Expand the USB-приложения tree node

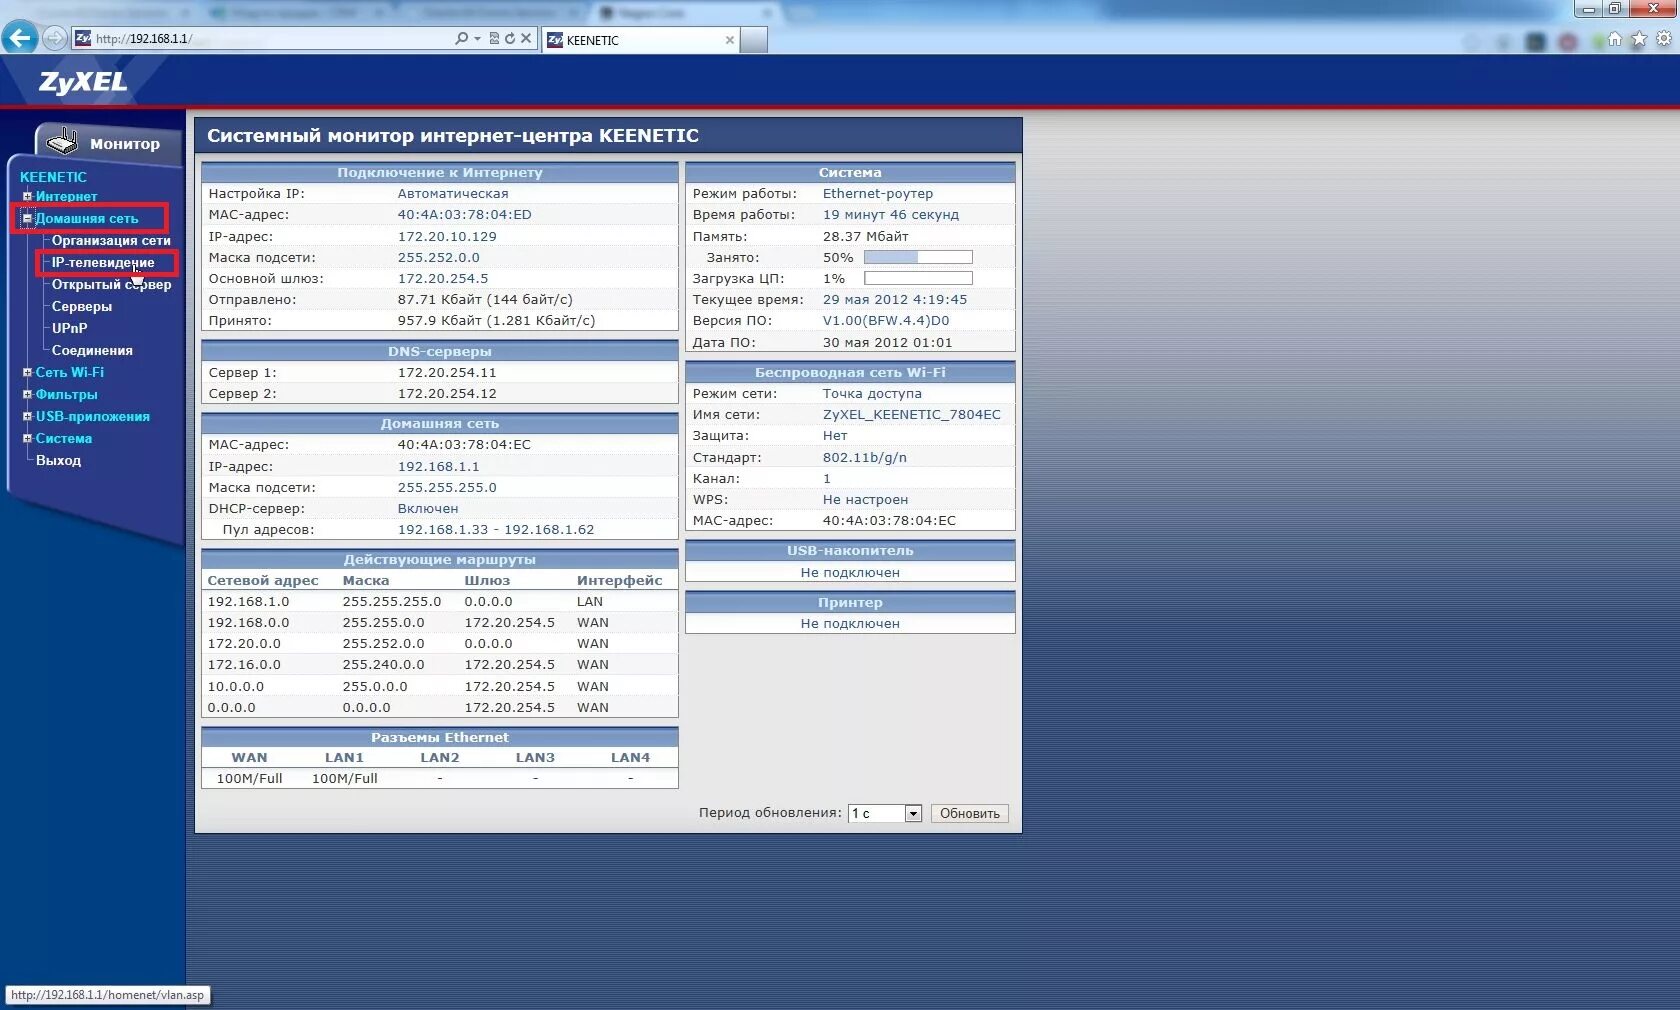click(x=27, y=416)
